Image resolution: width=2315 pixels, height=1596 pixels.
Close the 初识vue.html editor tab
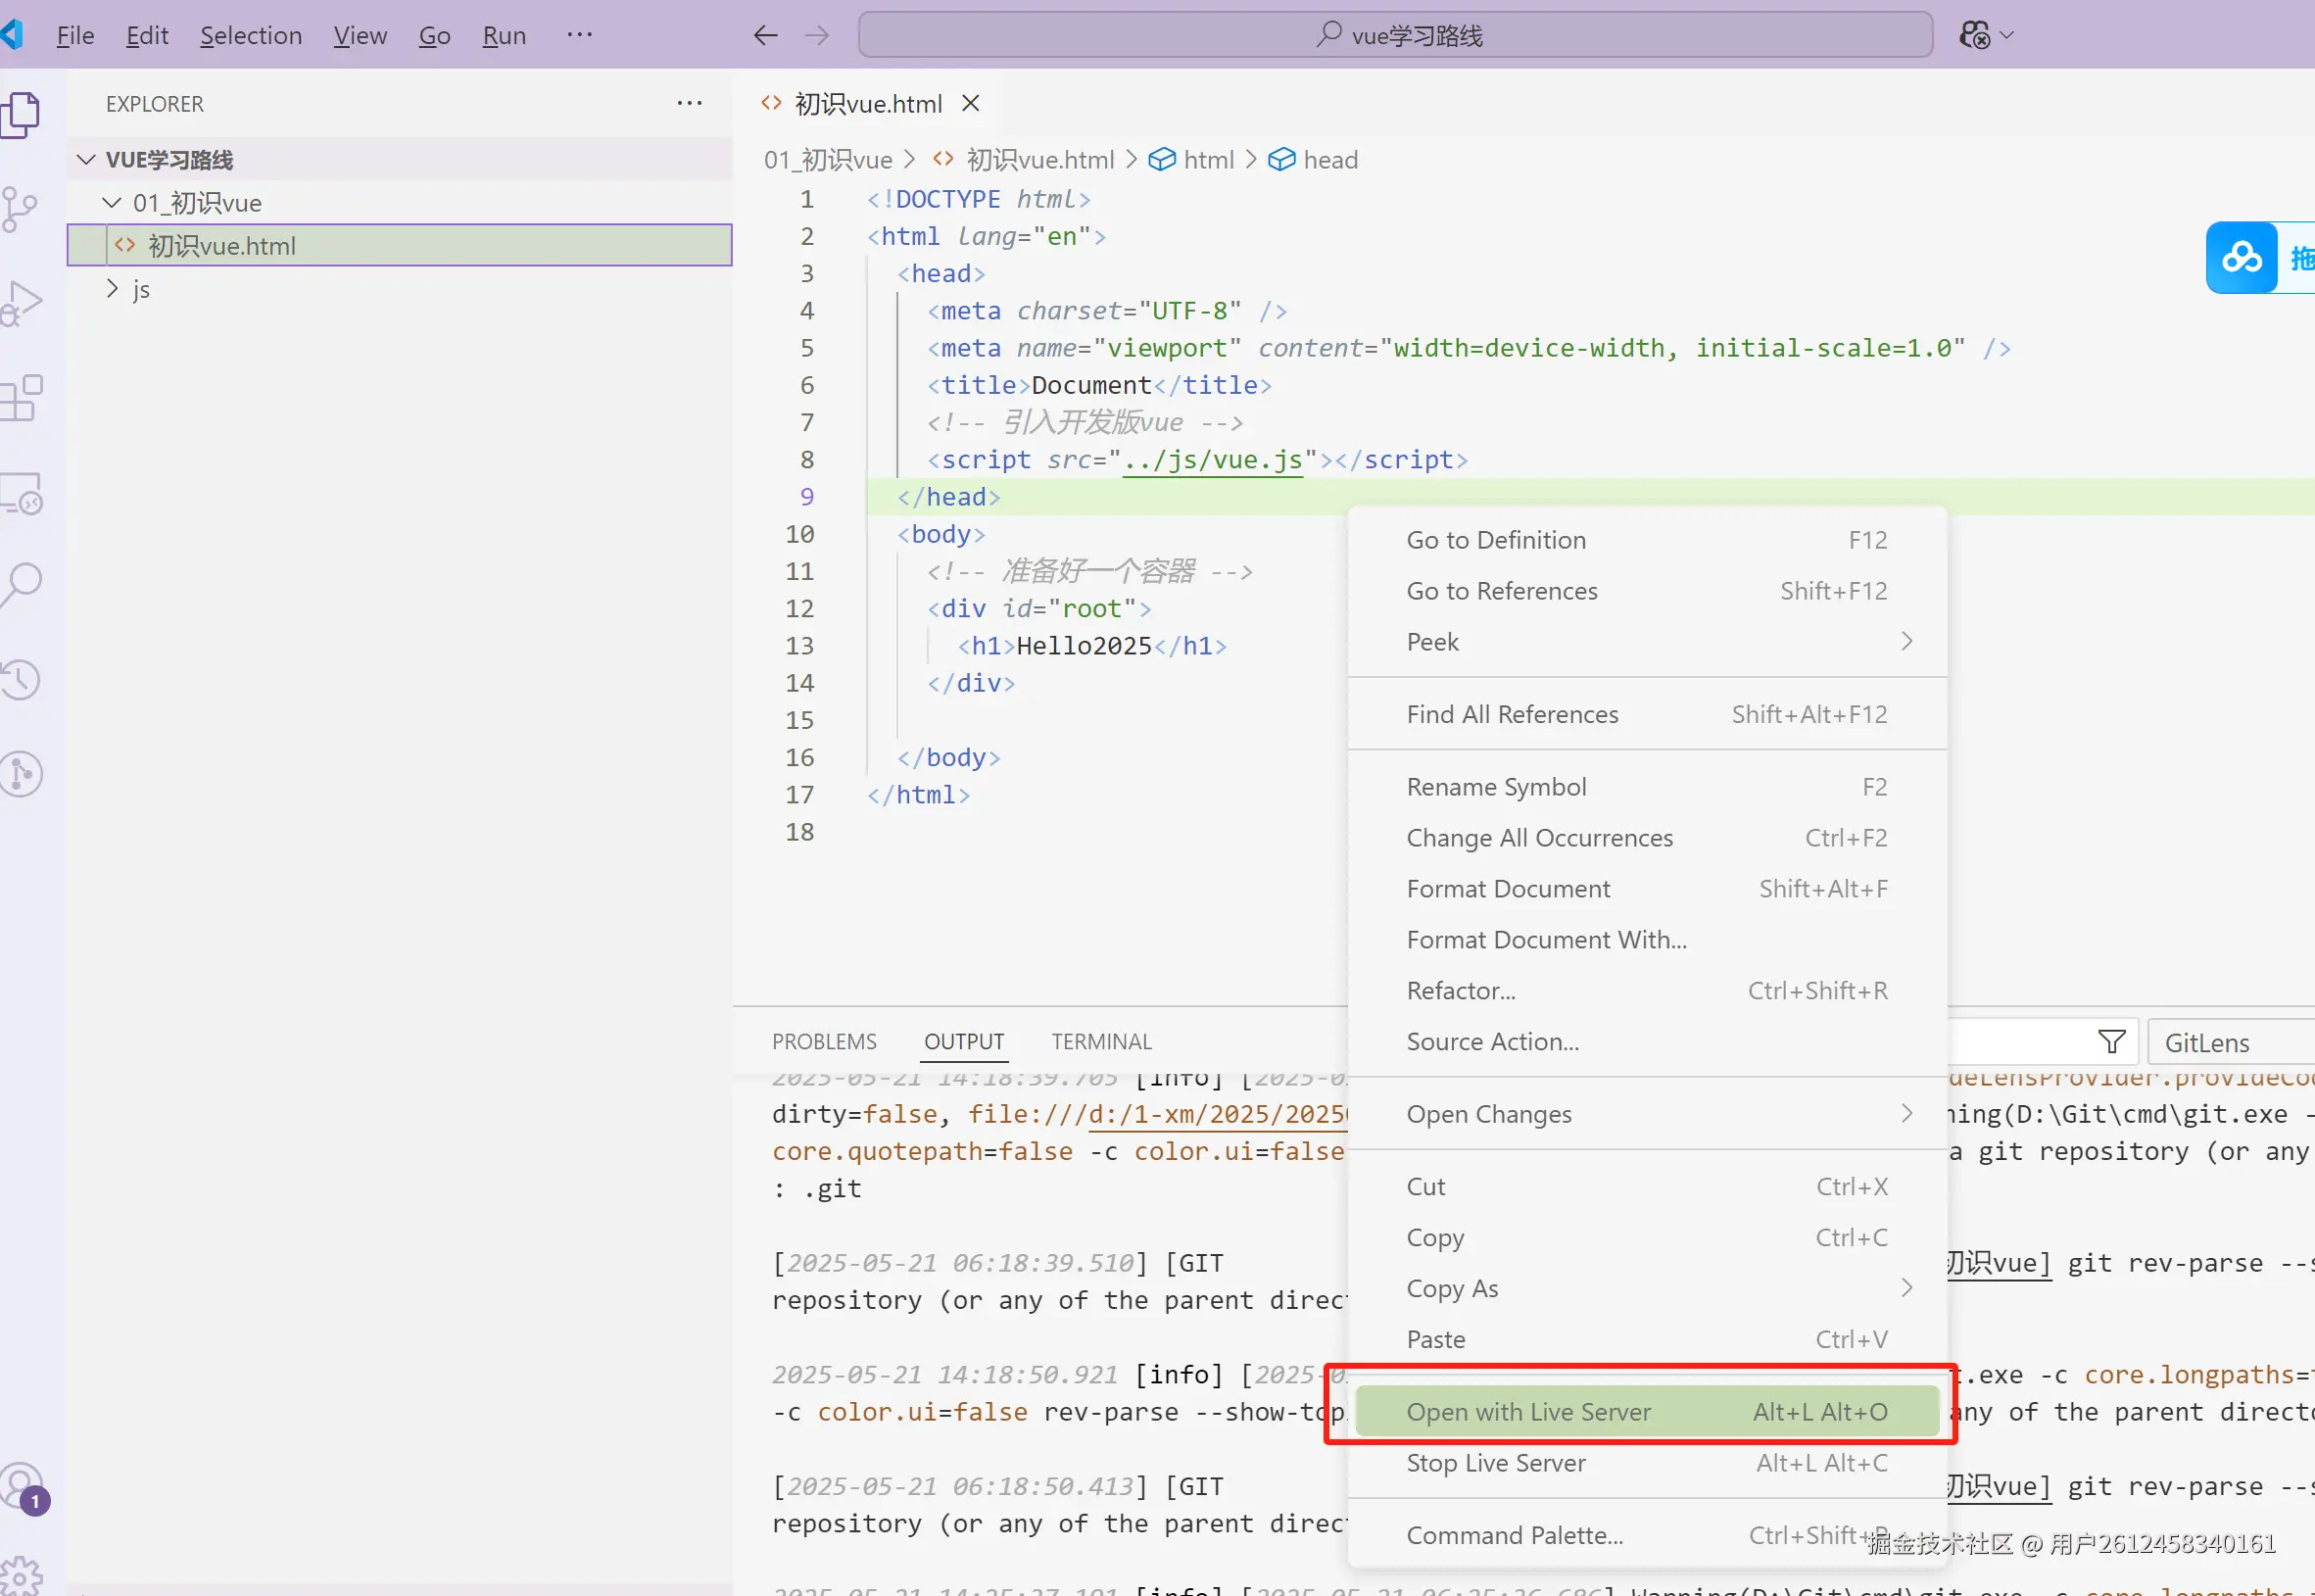point(970,103)
